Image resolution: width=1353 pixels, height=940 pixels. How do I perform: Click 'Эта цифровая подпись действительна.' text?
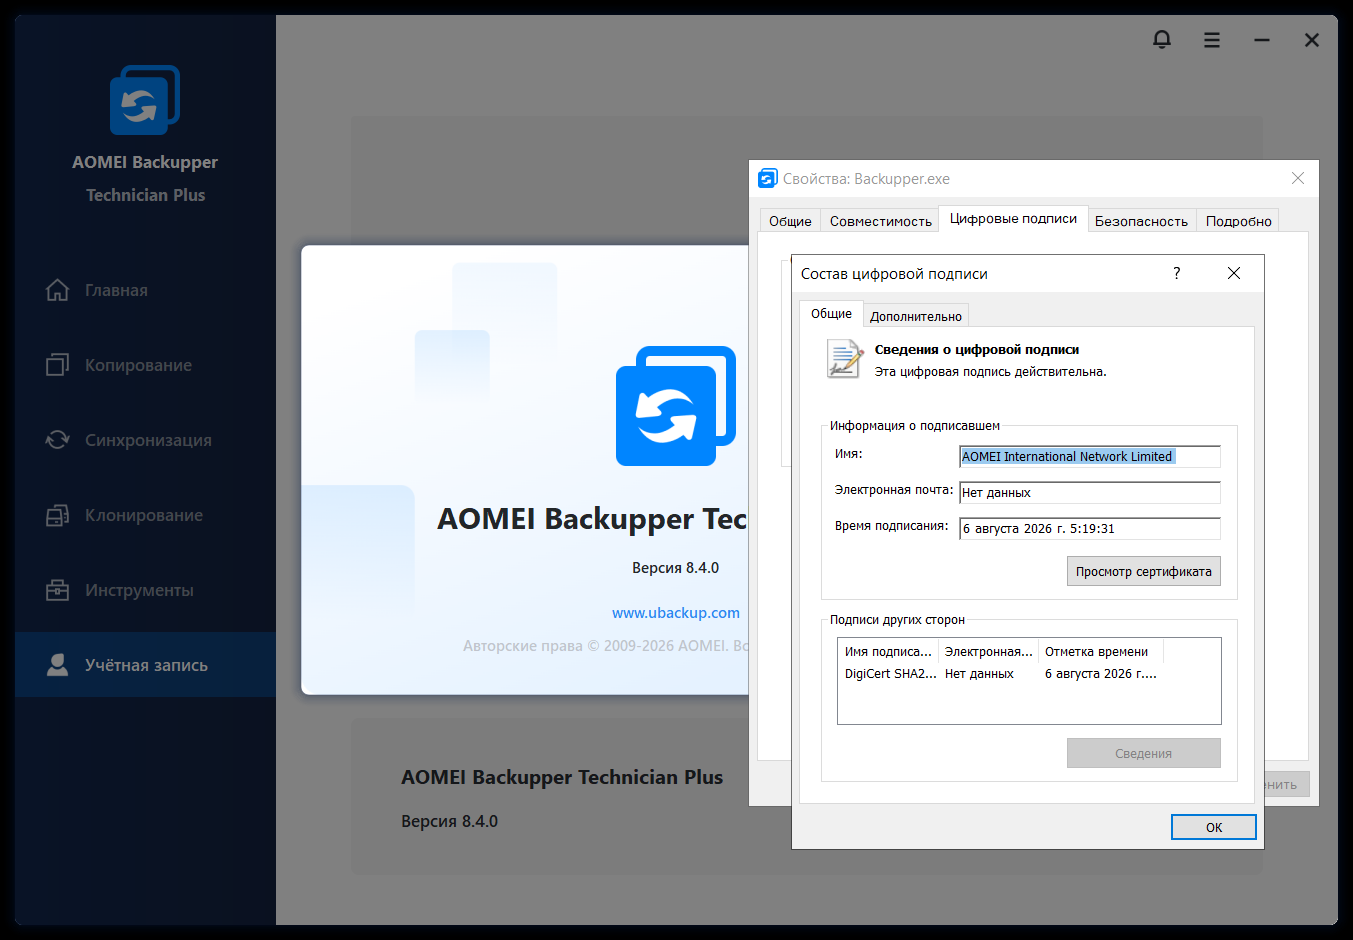990,371
